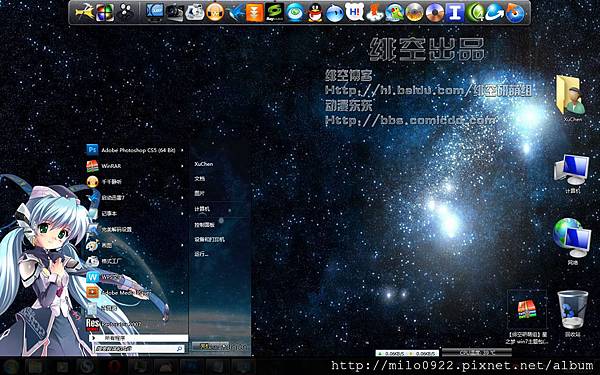Open 计算机 from the Start menu right pane
Viewport: 600px width, 375px height.
pos(202,209)
